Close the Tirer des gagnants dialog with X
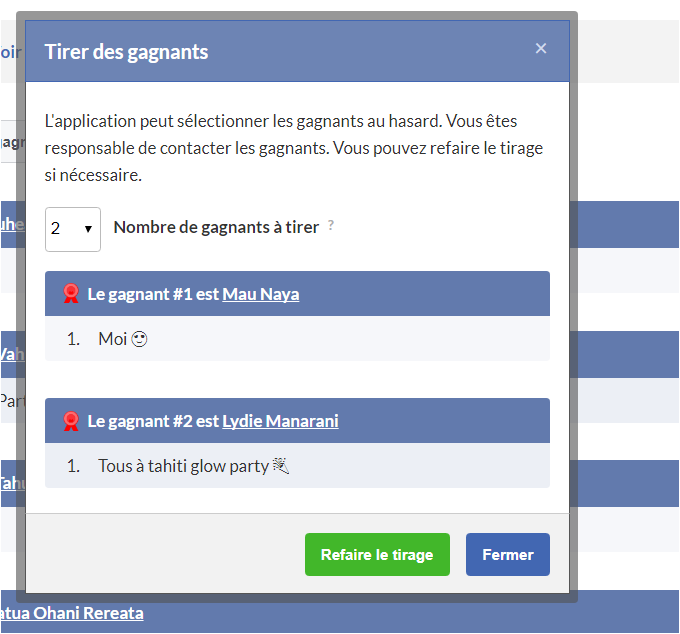Viewport: 680px width, 634px height. coord(541,48)
